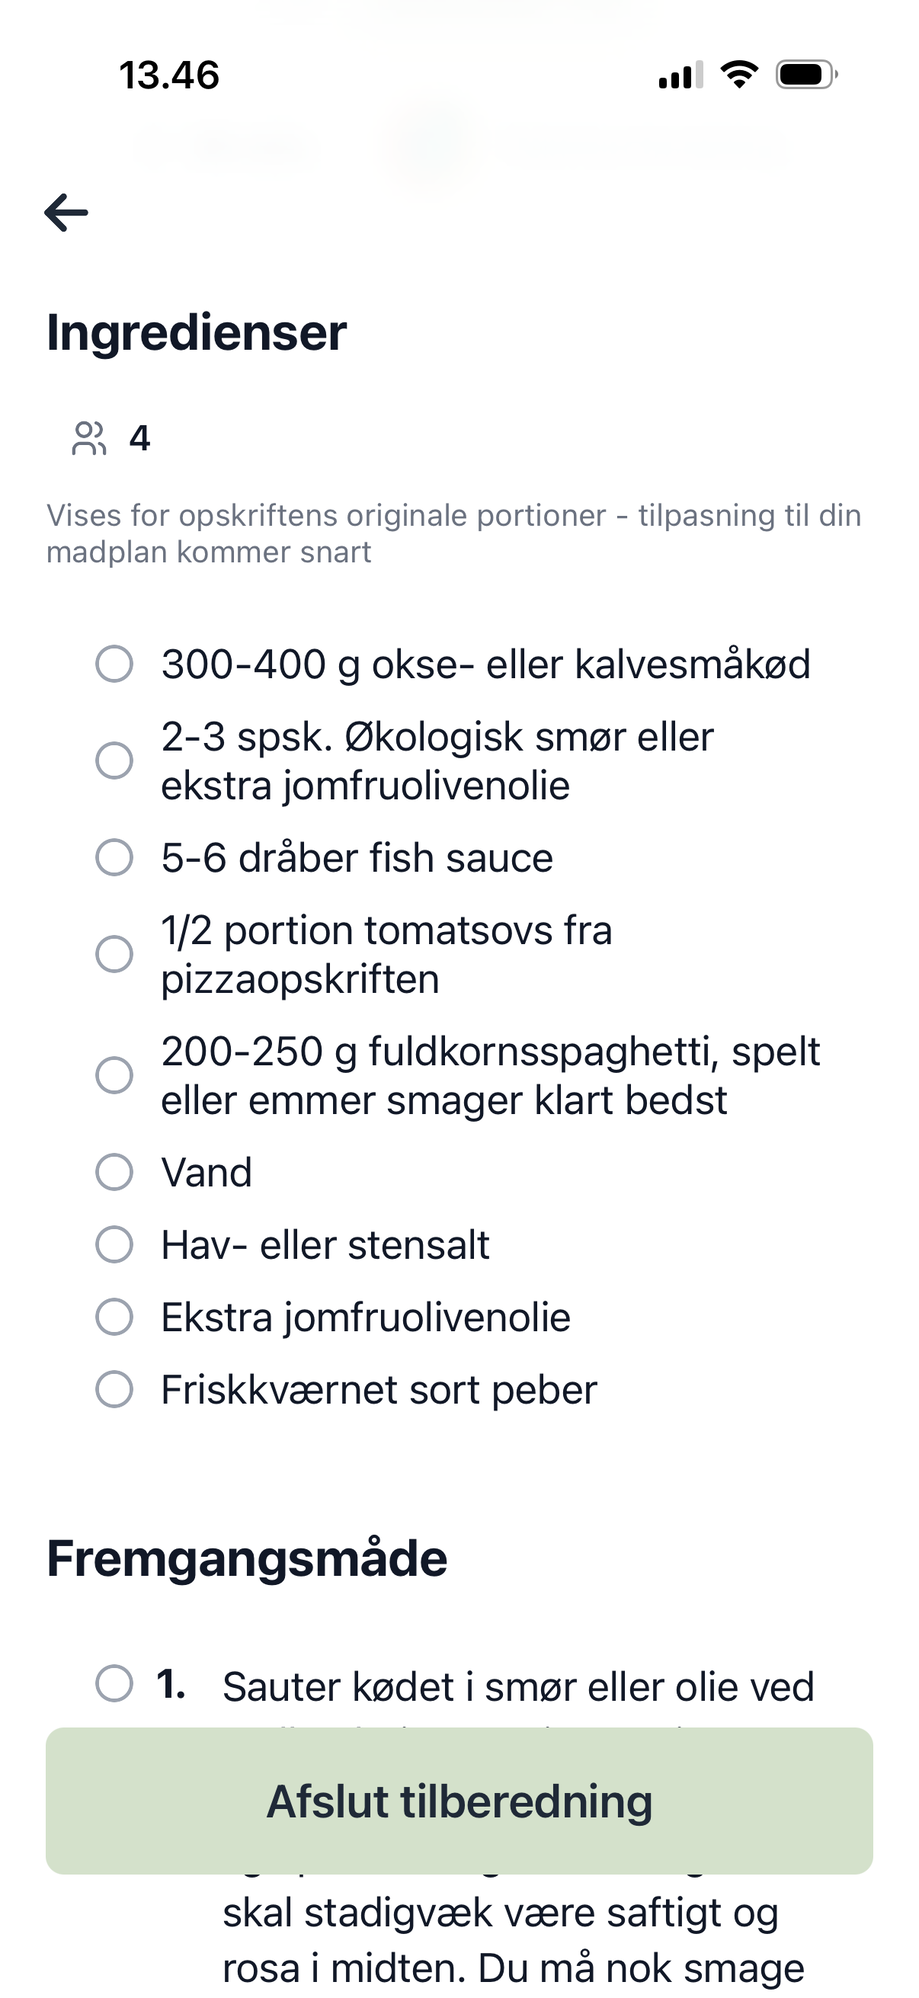Mark step 1 Sauter kødet as complete
Screen dimensions: 919x1998
coord(114,1683)
